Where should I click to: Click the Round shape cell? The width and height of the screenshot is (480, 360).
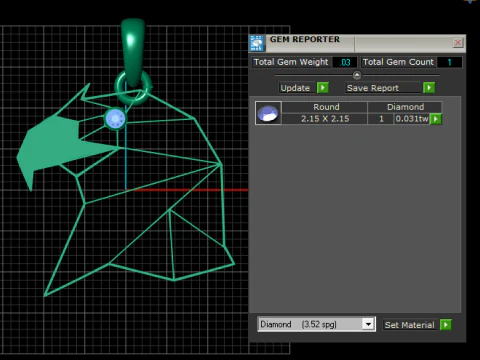tap(325, 107)
